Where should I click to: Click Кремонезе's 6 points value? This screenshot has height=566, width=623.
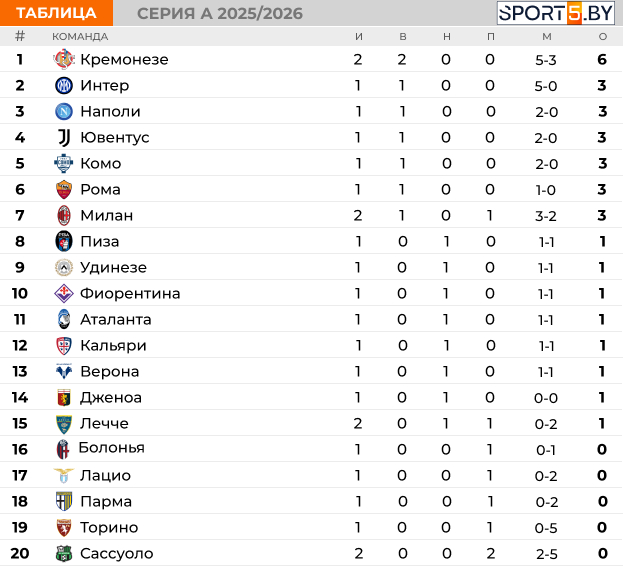pyautogui.click(x=602, y=60)
